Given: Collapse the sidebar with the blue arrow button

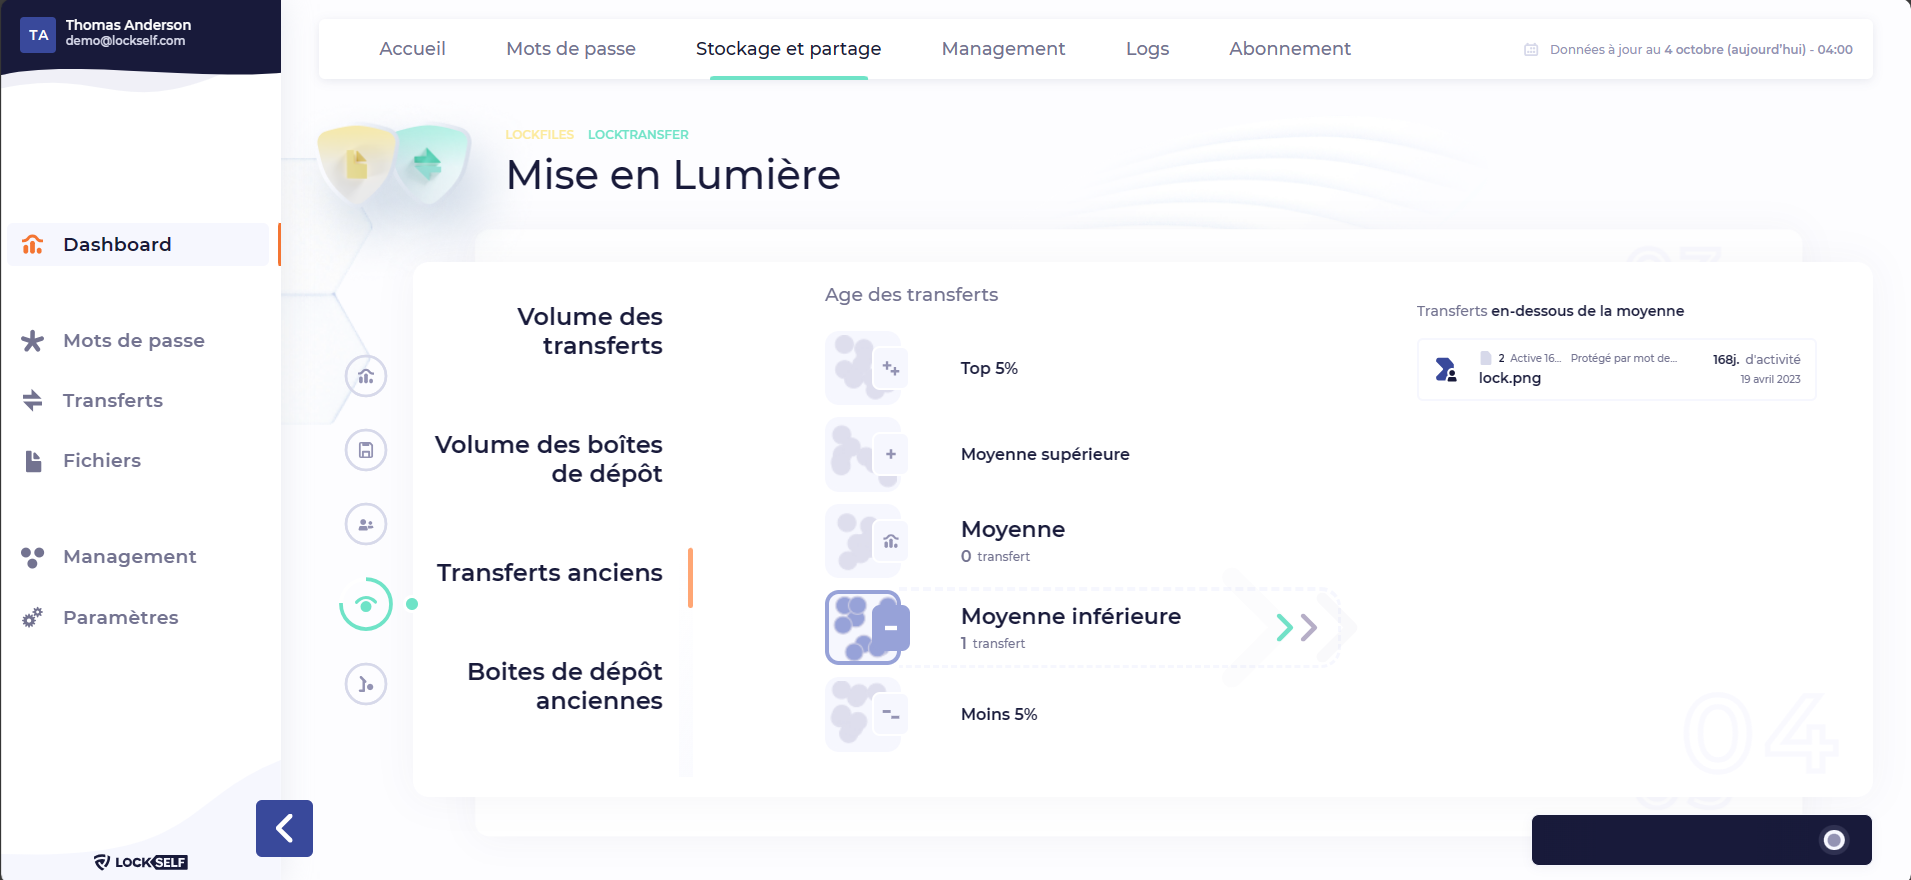Looking at the screenshot, I should pos(284,828).
